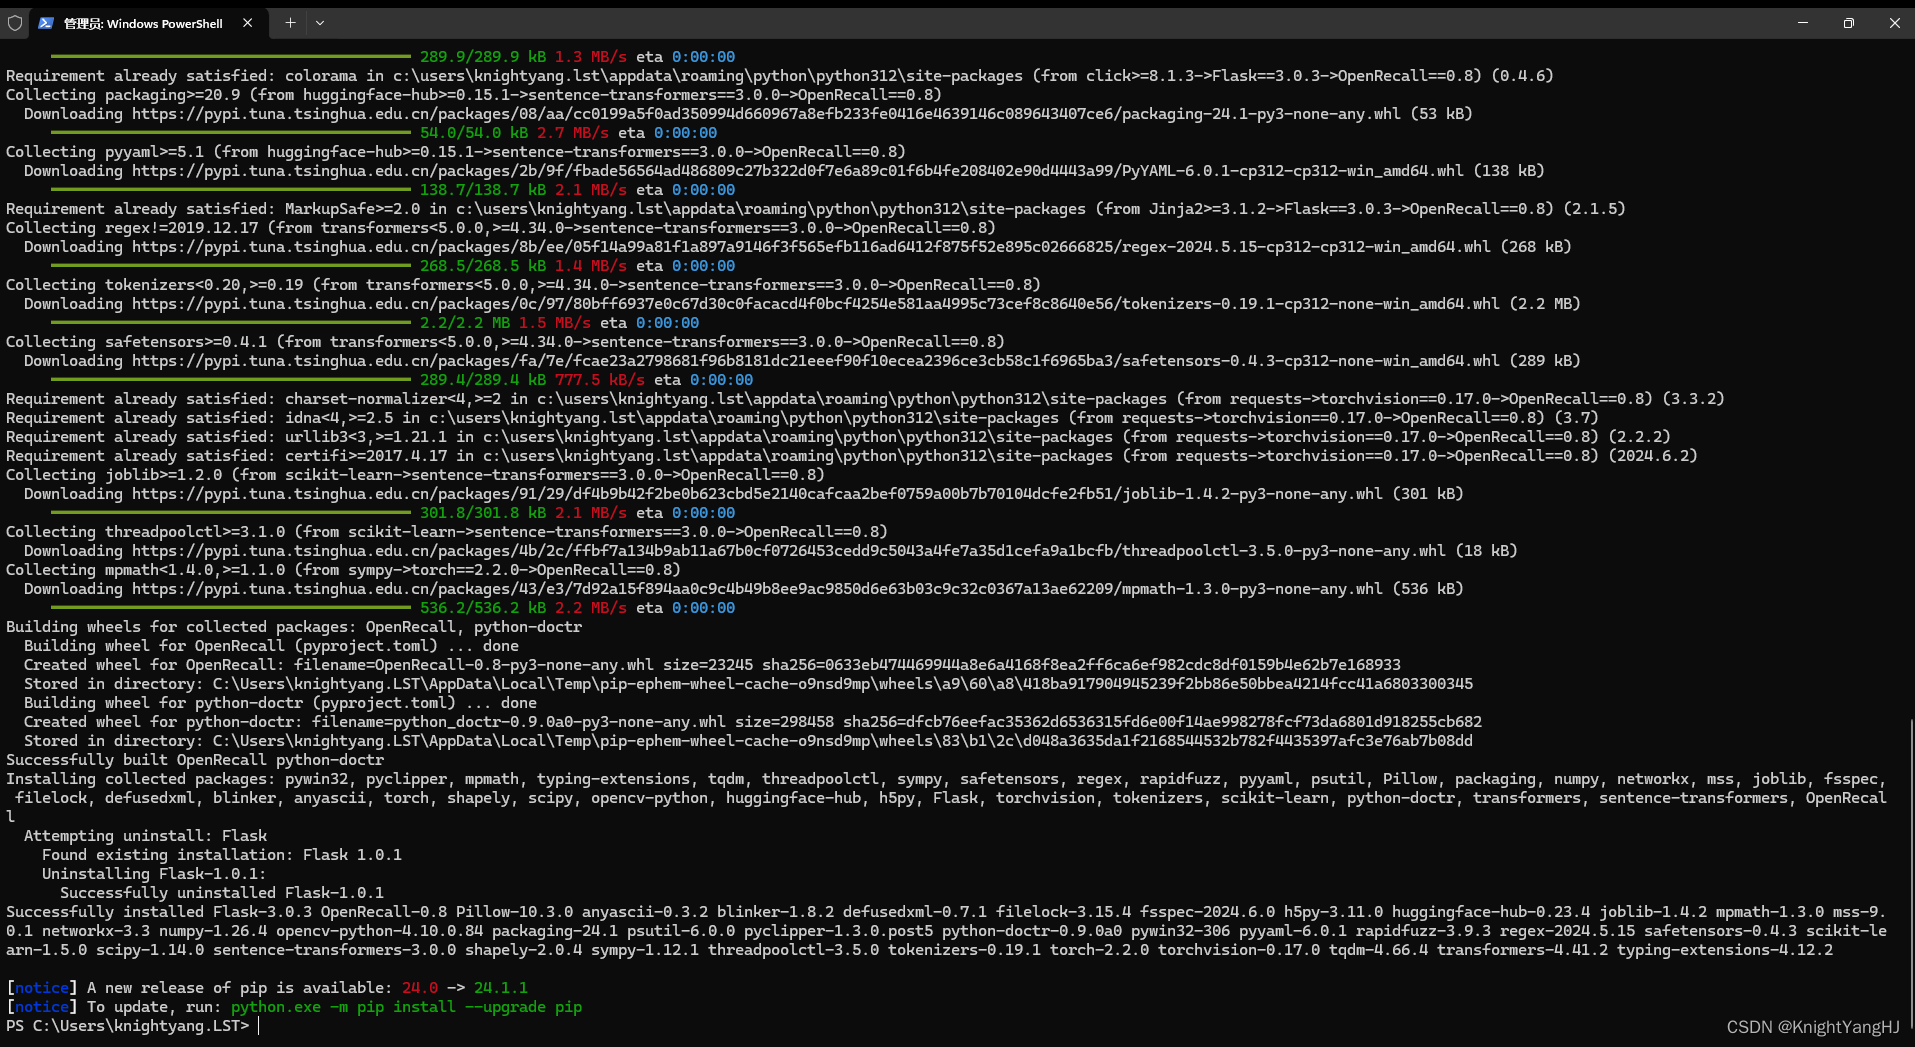Viewport: 1915px width, 1047px height.
Task: Click the 'Building wheels for collected packages' line
Action: pyautogui.click(x=294, y=627)
